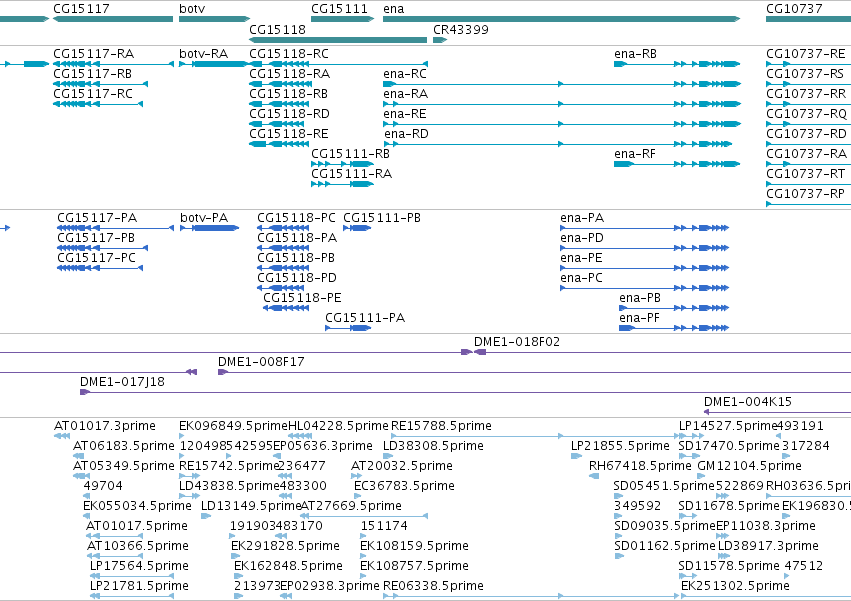The height and width of the screenshot is (601, 851).
Task: Select transcript CG10737-RS
Action: [x=805, y=74]
